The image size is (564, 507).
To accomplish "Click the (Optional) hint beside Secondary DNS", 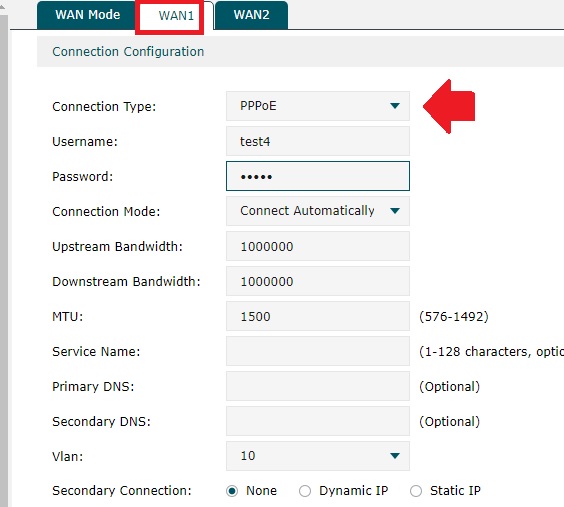I will point(450,421).
